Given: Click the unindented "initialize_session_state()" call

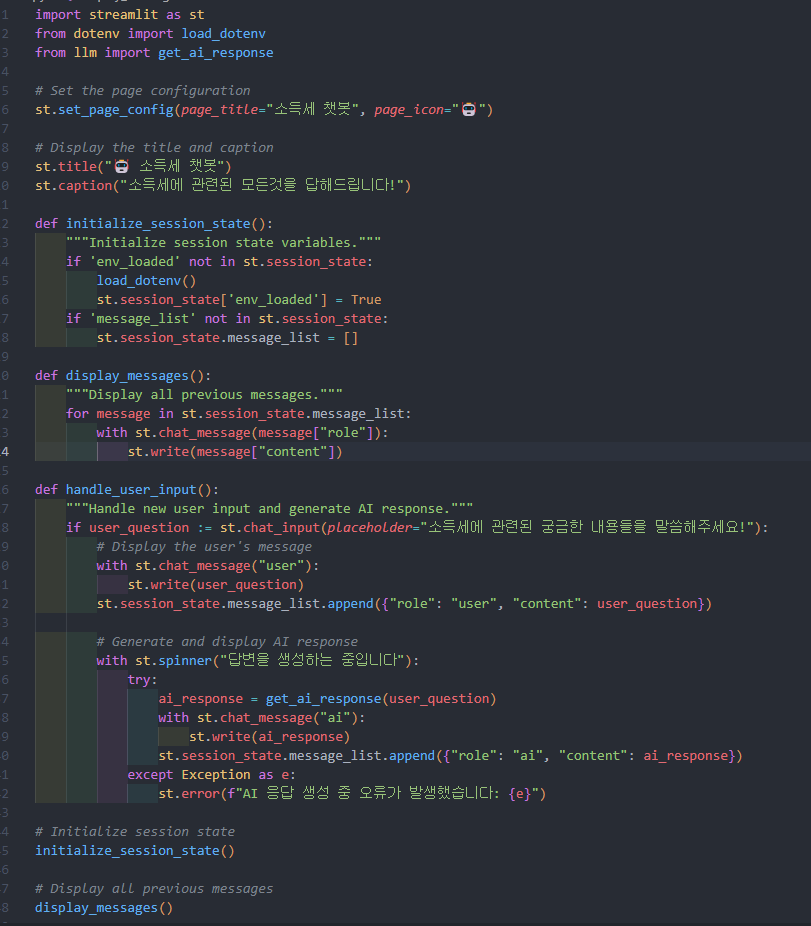Looking at the screenshot, I should click(135, 850).
